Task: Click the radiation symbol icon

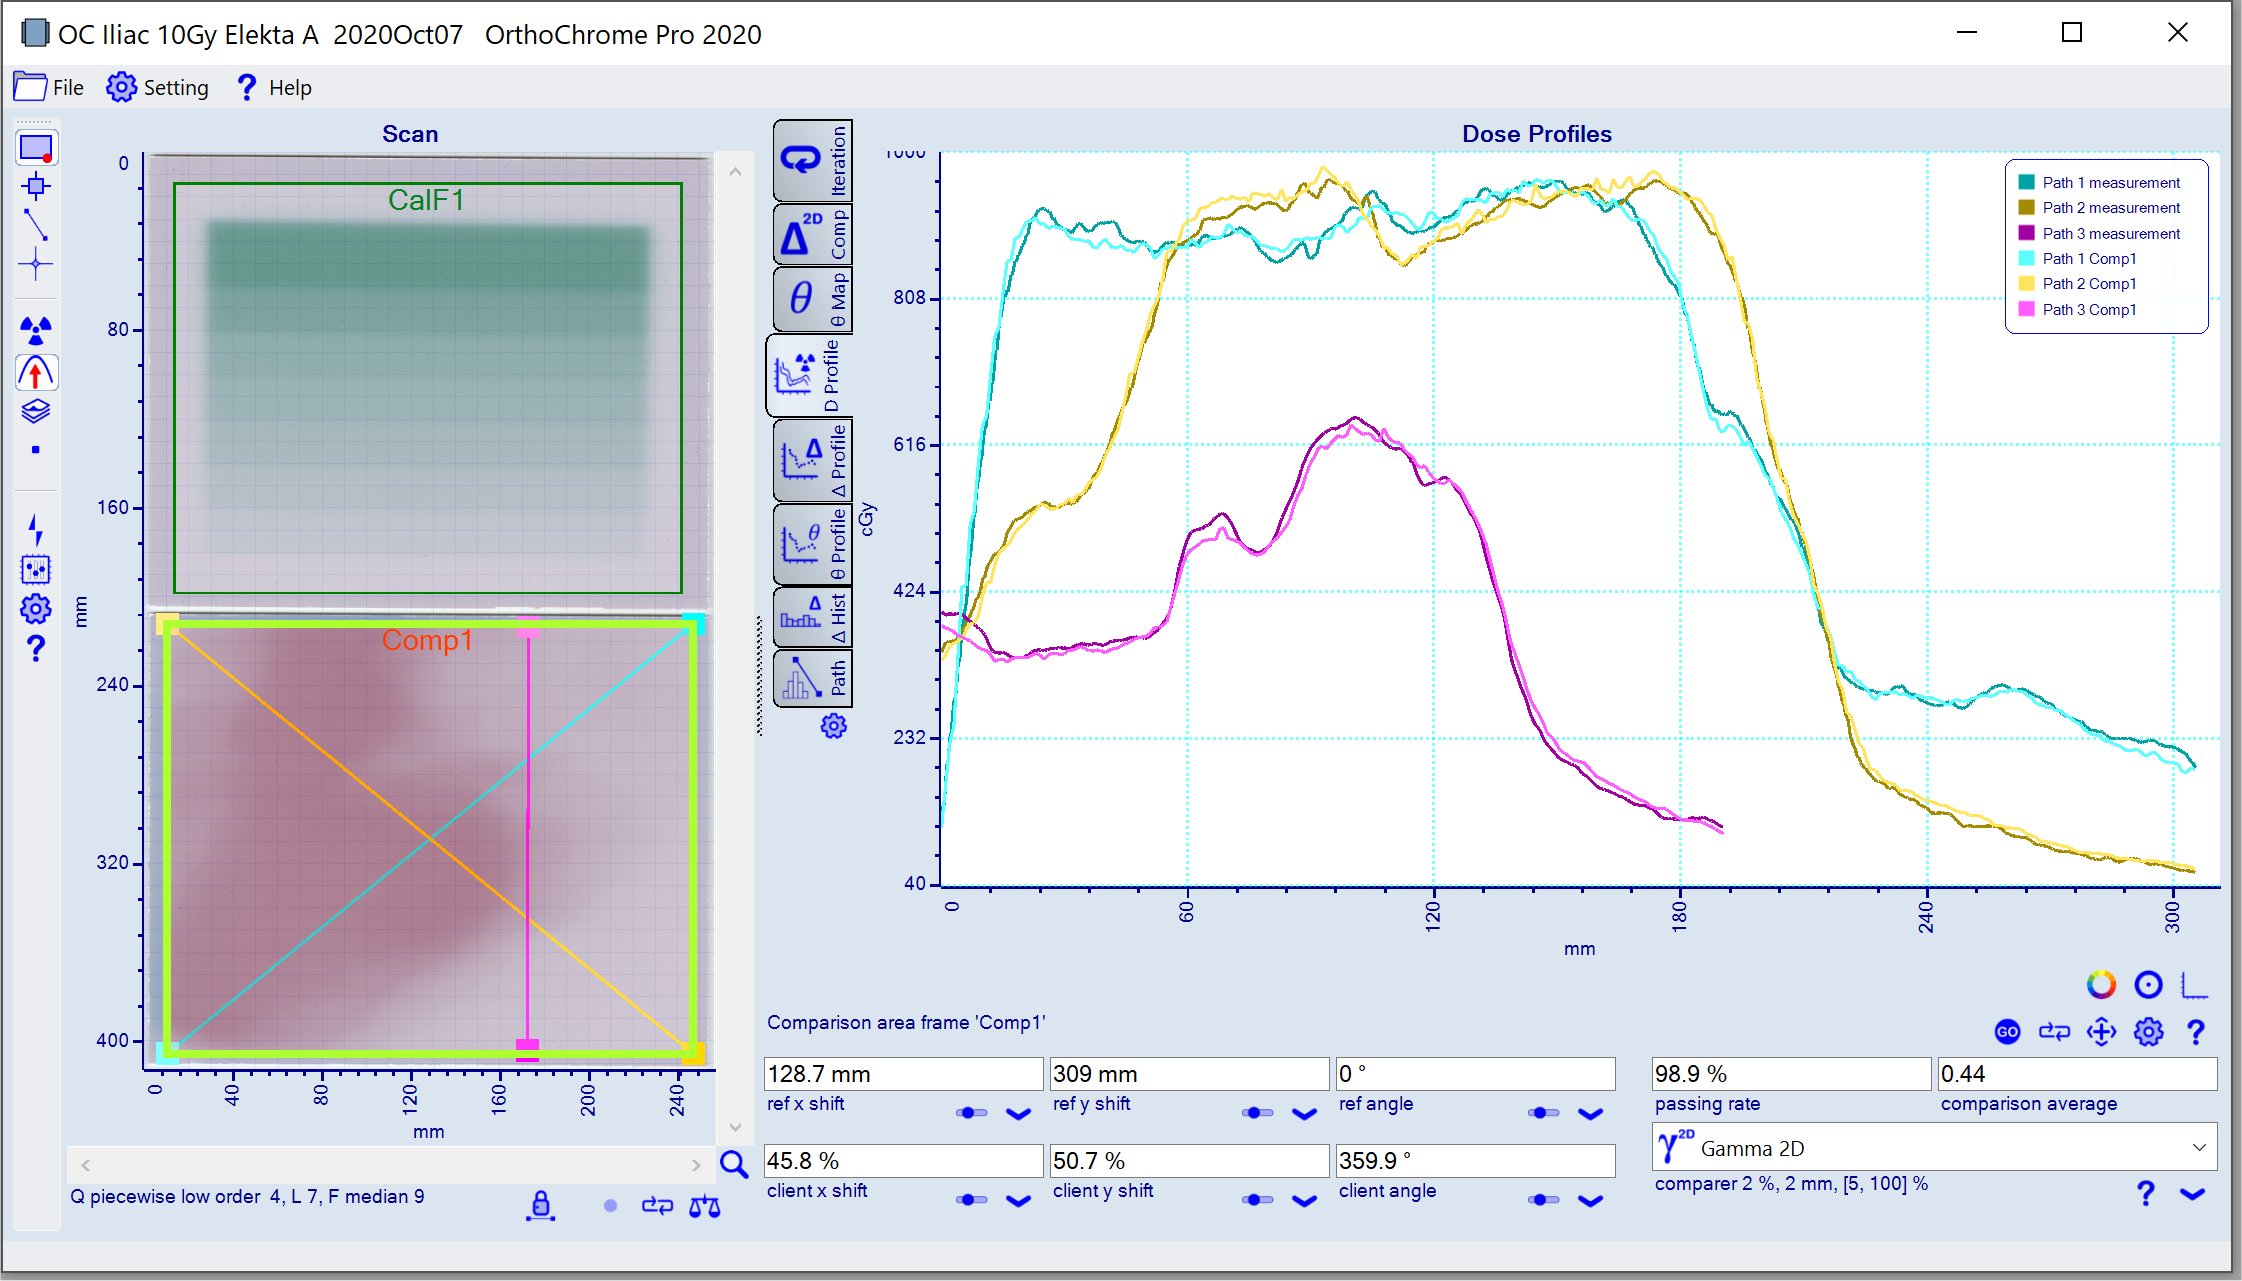Action: (36, 329)
